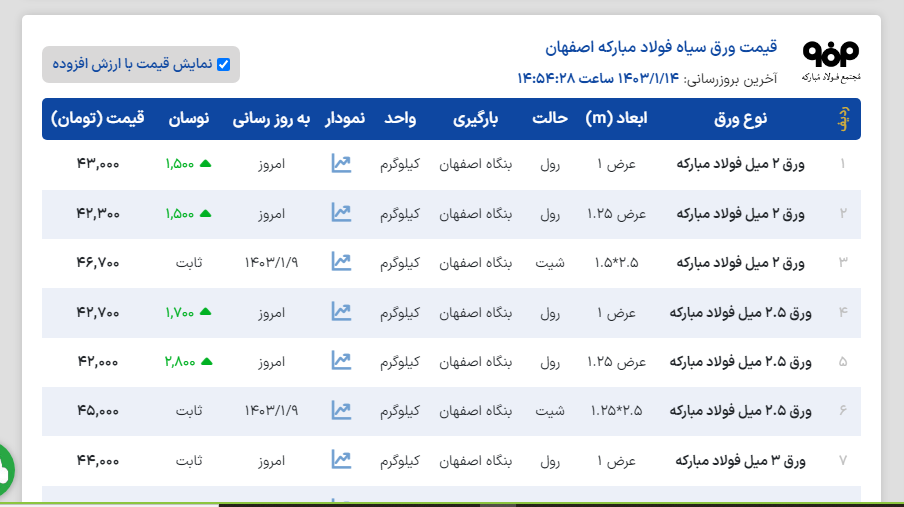Screen dimensions: 904x507
Task: Open chart icon for row 1 sheet
Action: tap(341, 164)
